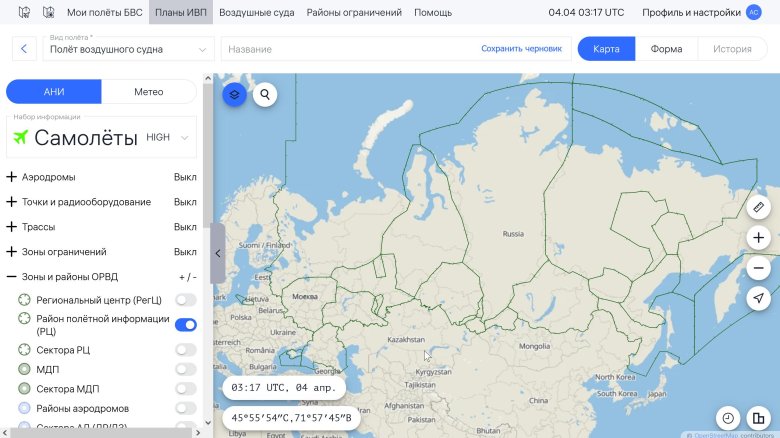Select the Метео button
Viewport: 780px width, 438px height.
click(148, 92)
